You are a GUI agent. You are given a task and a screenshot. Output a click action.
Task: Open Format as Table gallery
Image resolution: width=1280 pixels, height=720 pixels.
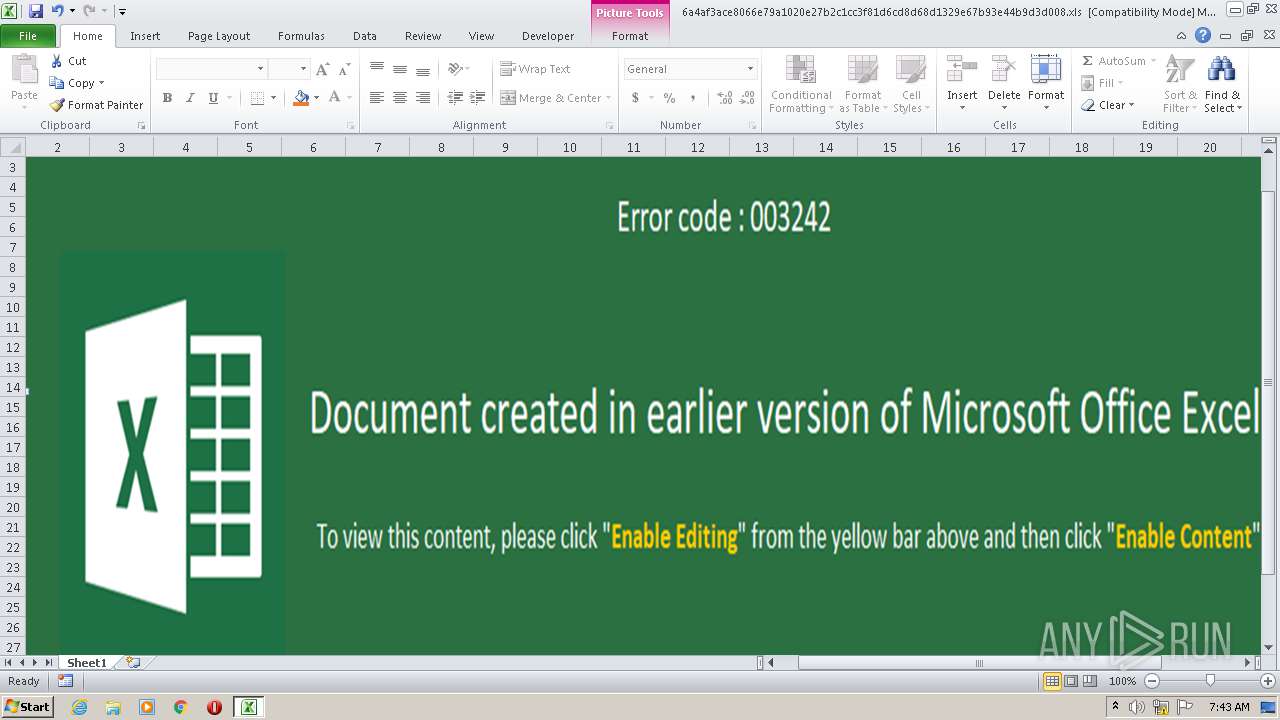[x=862, y=84]
